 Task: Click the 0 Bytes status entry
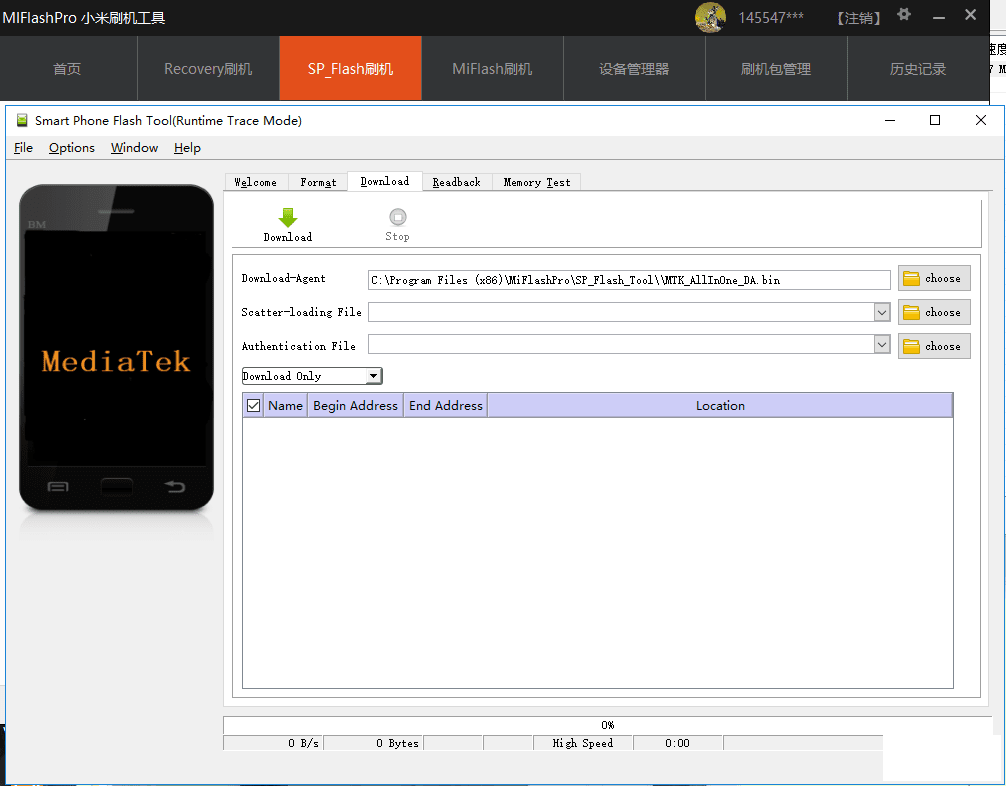click(x=373, y=743)
